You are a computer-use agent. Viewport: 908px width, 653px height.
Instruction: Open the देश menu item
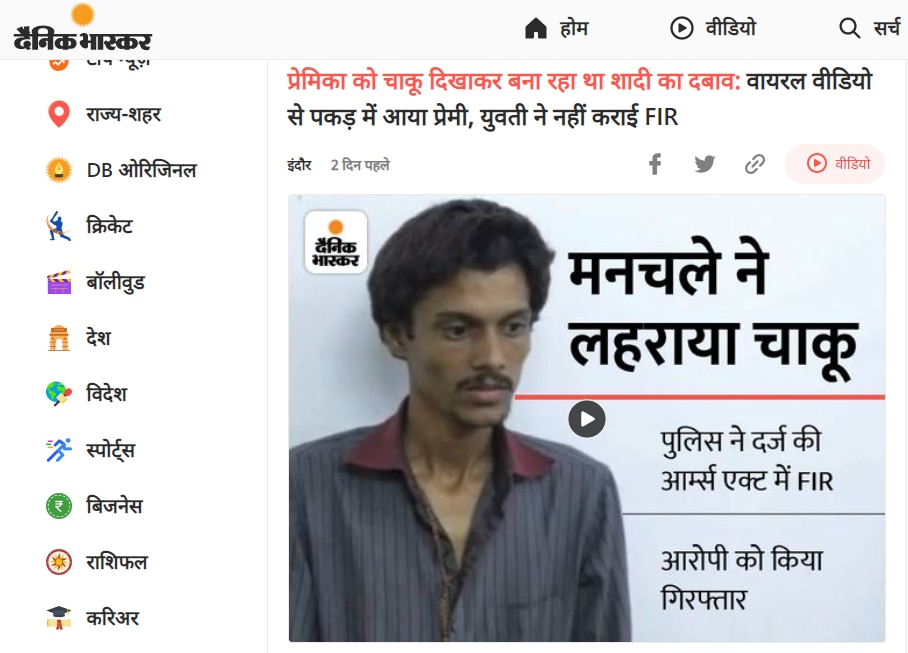point(98,337)
